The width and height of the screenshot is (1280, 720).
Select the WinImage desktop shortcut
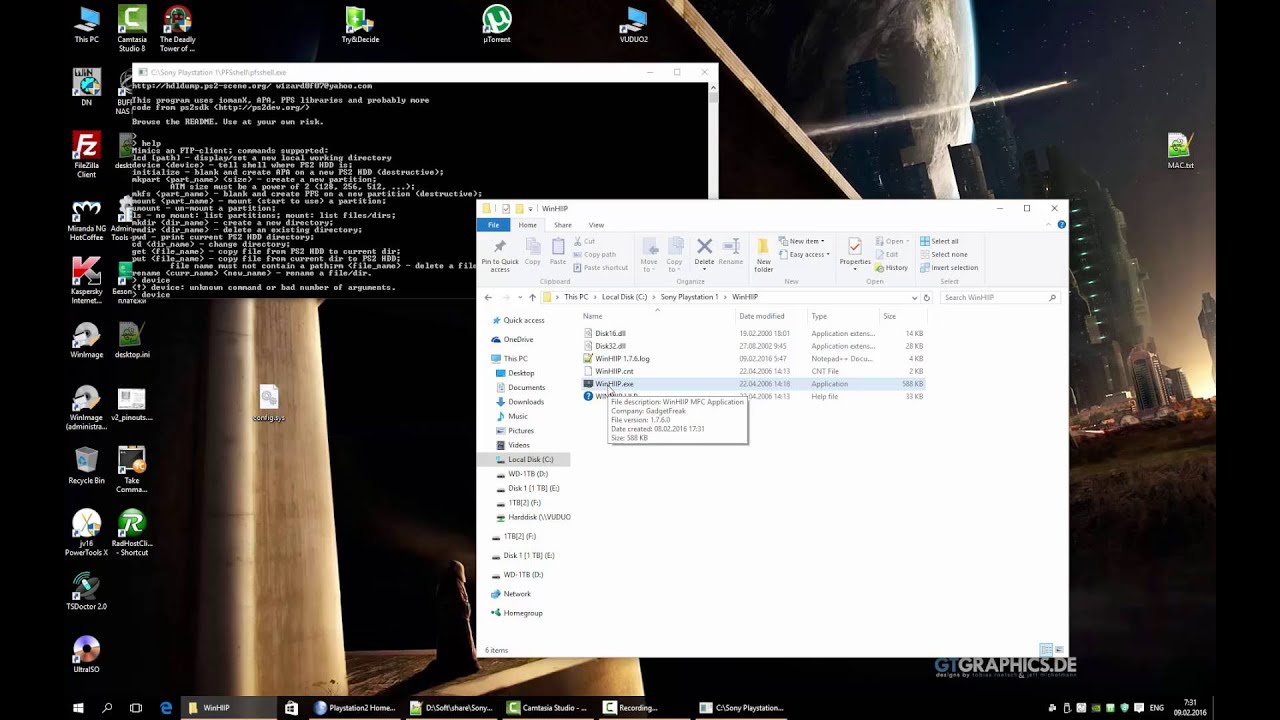point(87,340)
